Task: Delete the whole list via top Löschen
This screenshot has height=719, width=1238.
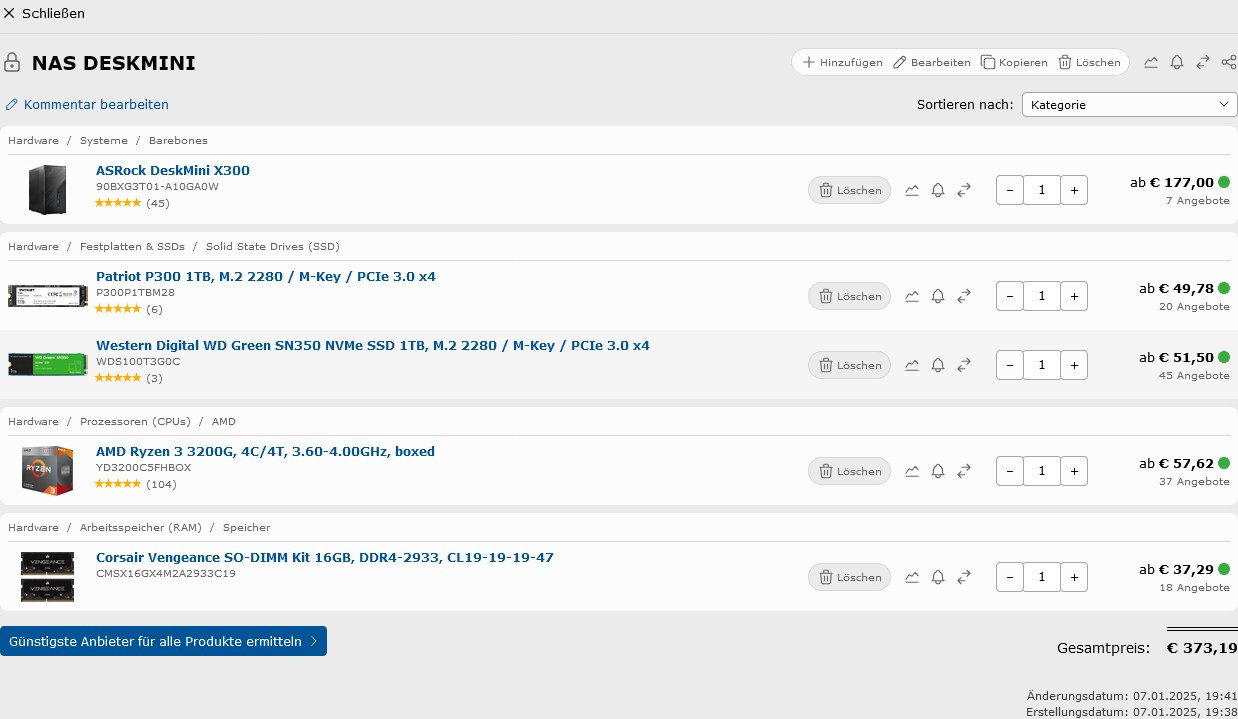Action: click(x=1089, y=62)
